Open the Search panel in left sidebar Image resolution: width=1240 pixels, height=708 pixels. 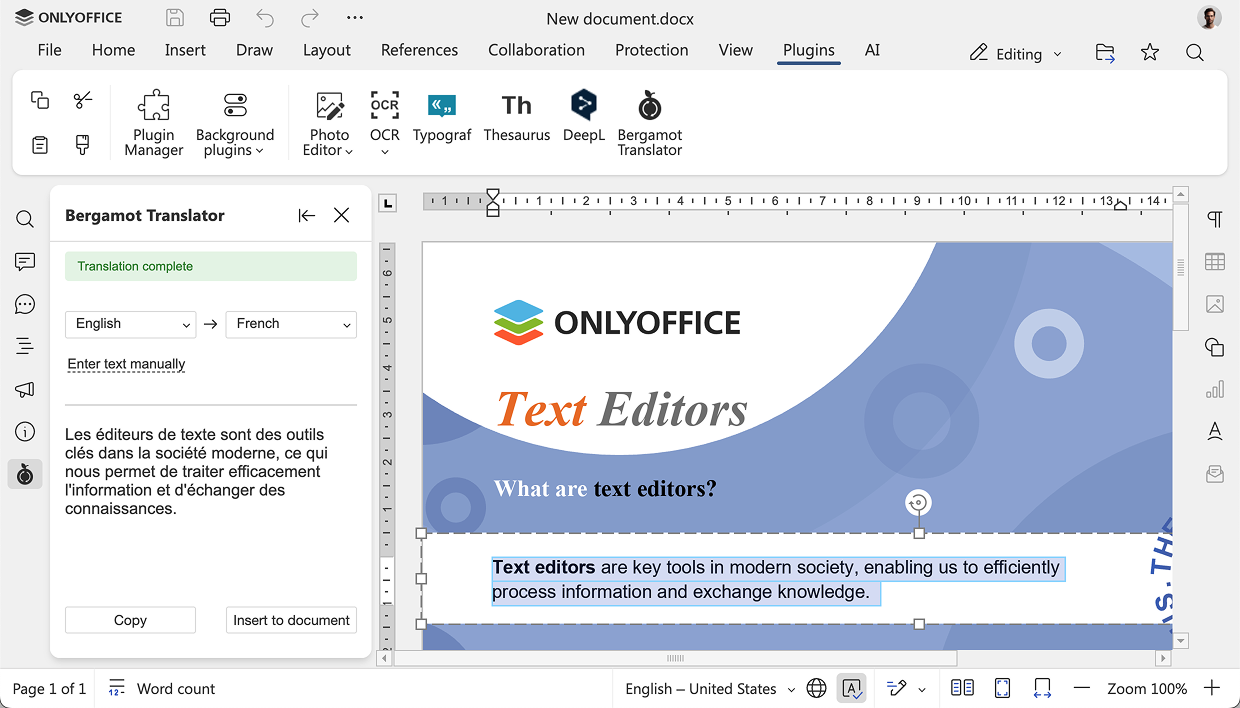(25, 219)
